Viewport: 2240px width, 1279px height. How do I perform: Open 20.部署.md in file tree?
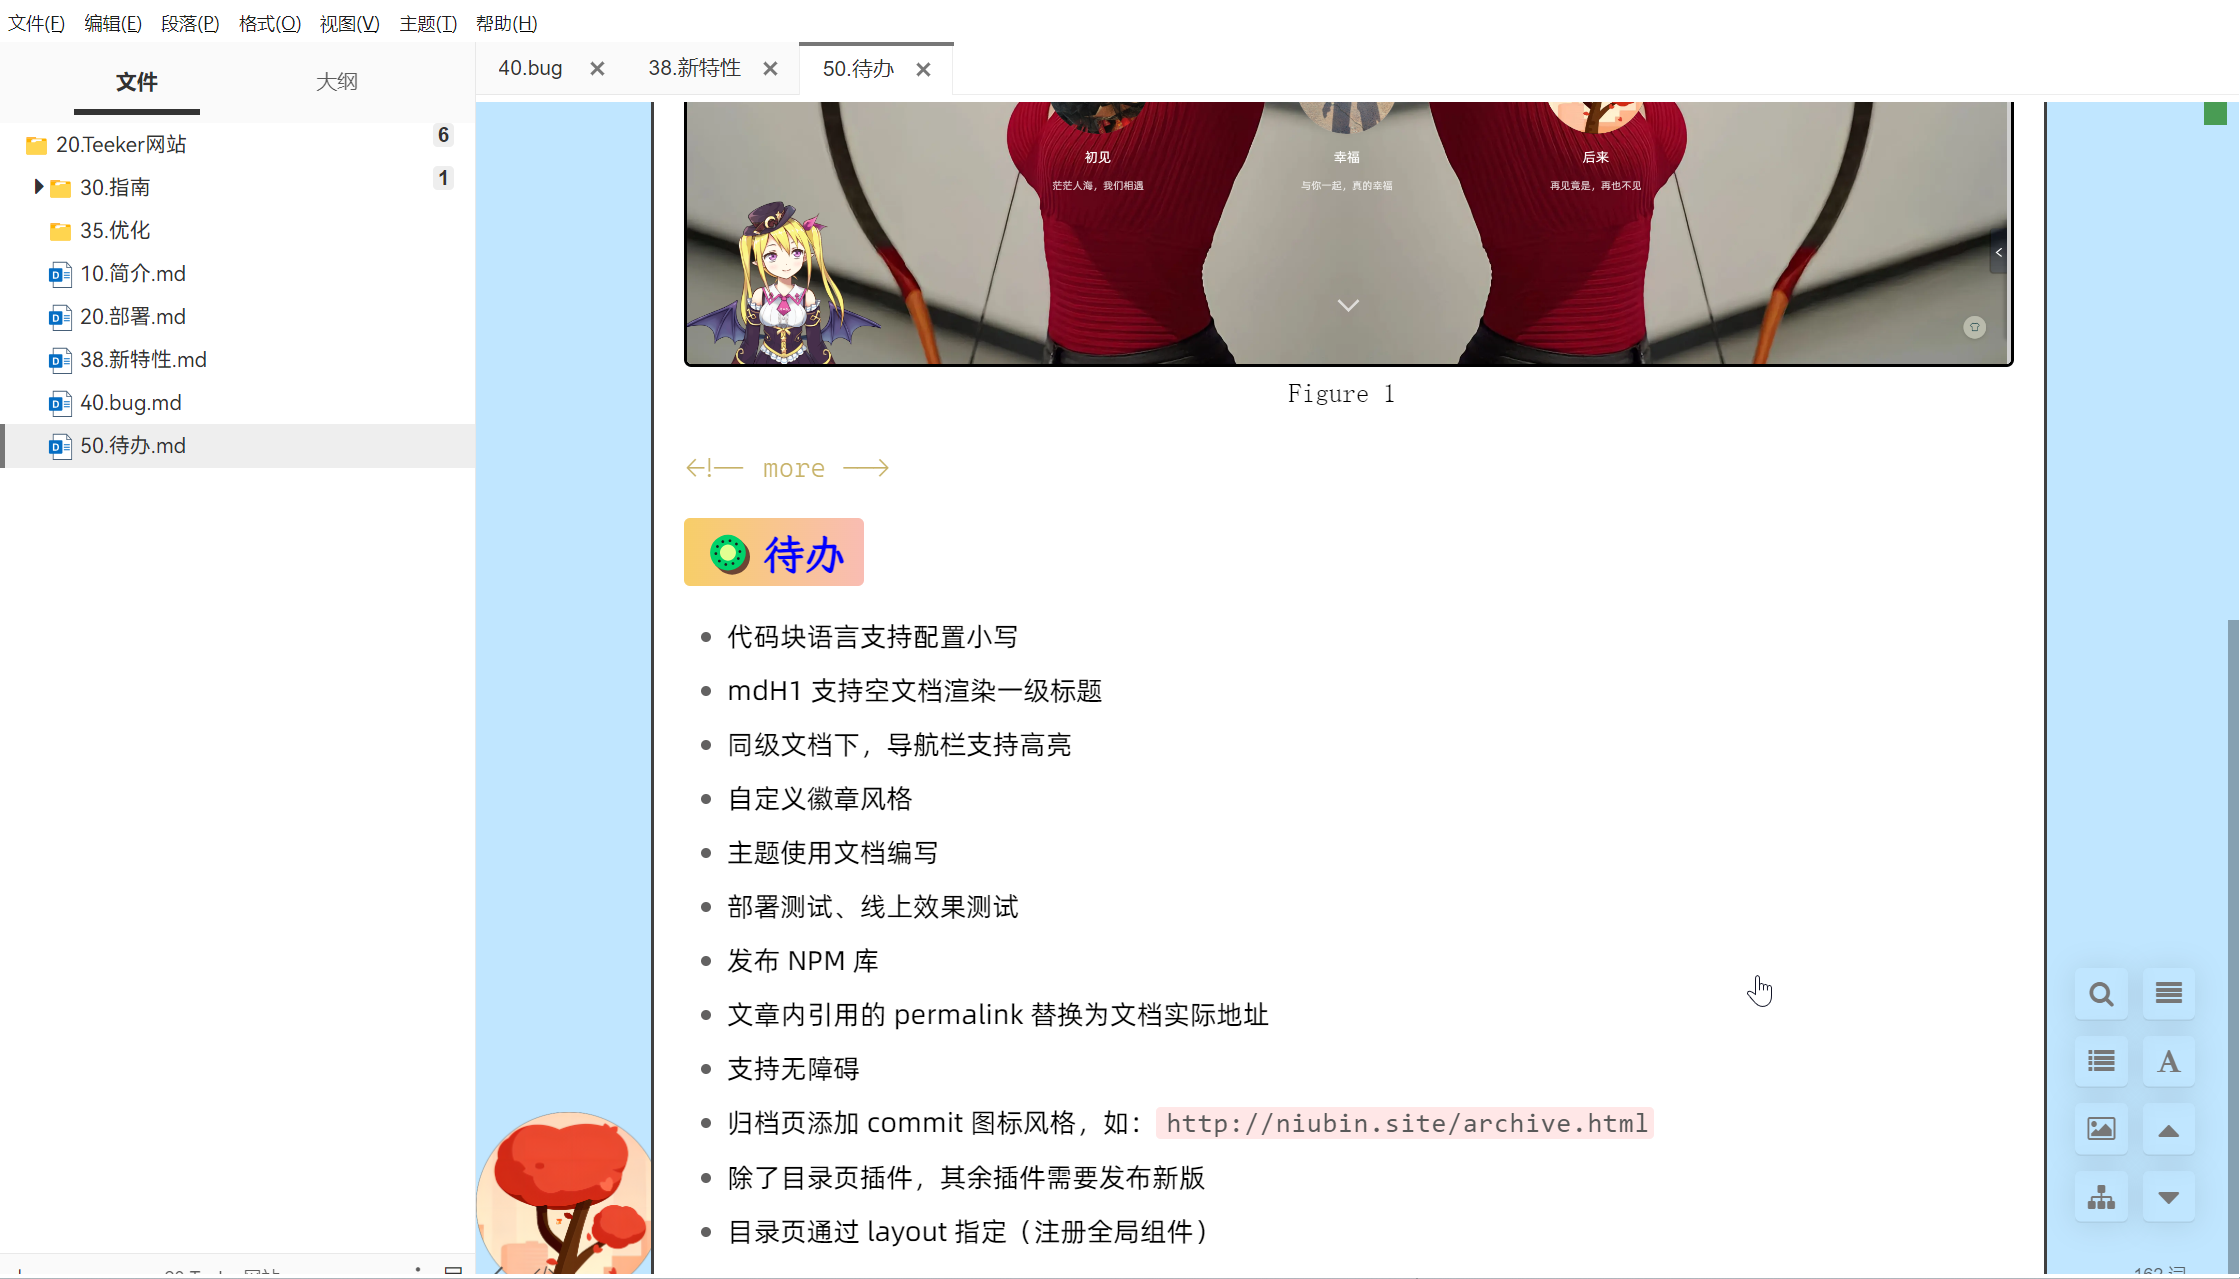tap(133, 317)
